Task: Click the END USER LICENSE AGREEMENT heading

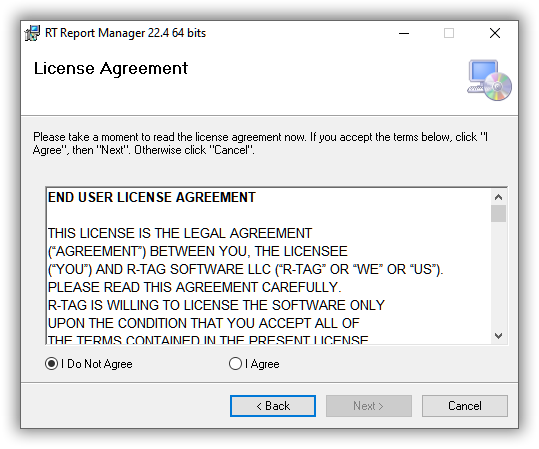Action: (152, 197)
